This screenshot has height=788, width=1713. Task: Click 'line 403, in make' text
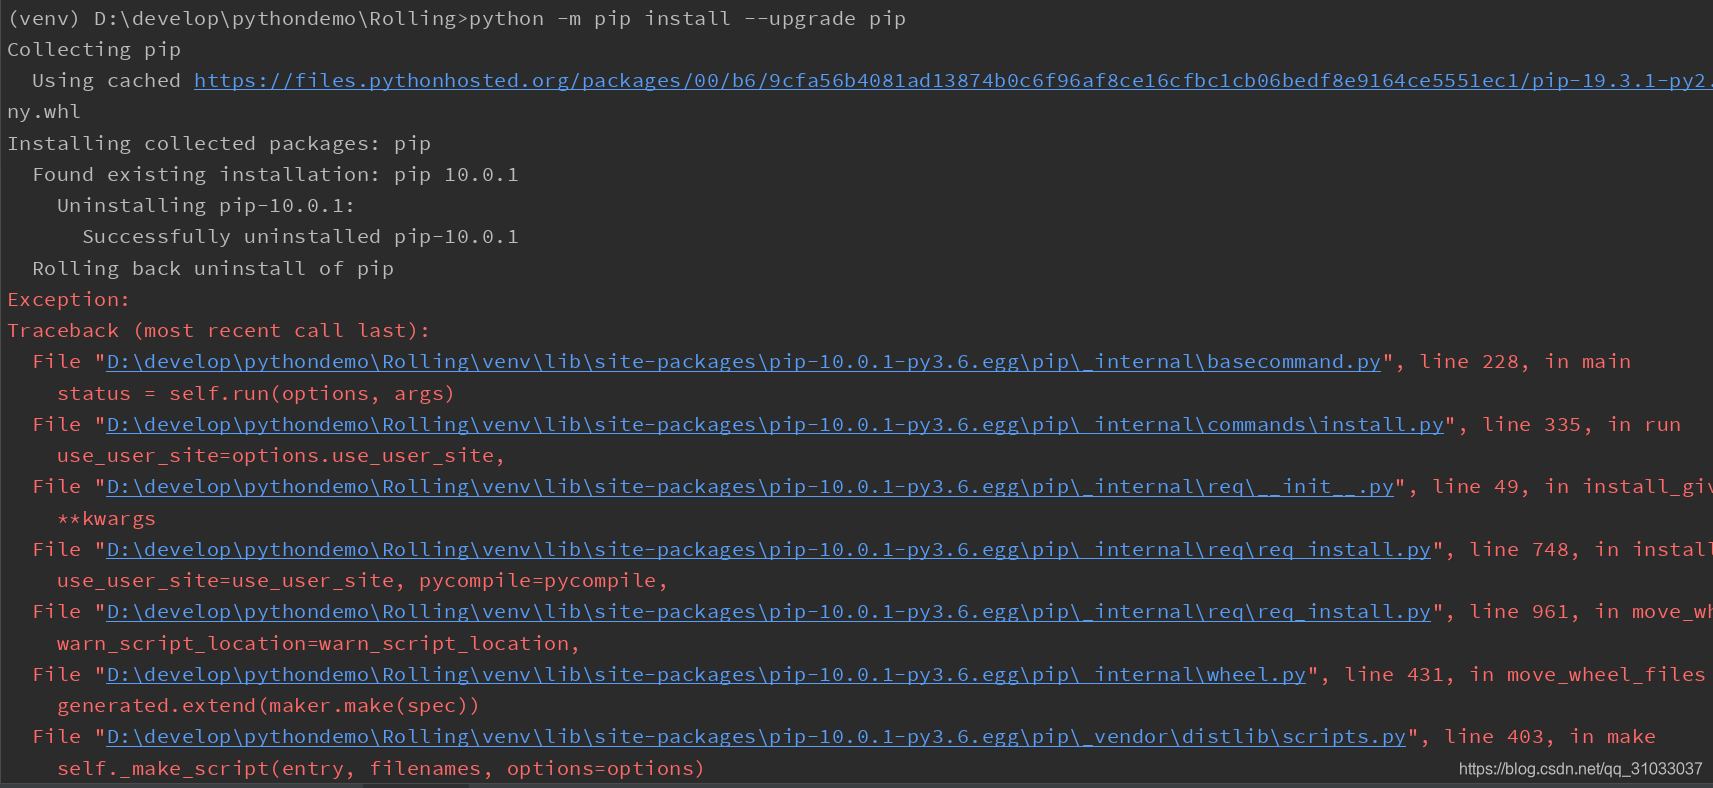tap(1550, 737)
